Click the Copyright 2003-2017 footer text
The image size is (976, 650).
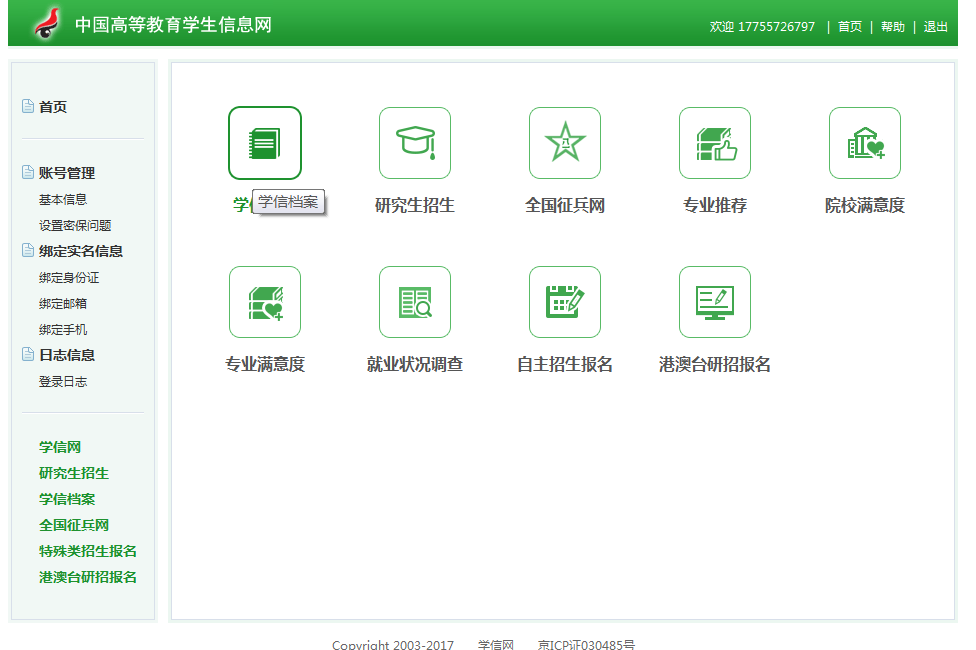tap(393, 644)
